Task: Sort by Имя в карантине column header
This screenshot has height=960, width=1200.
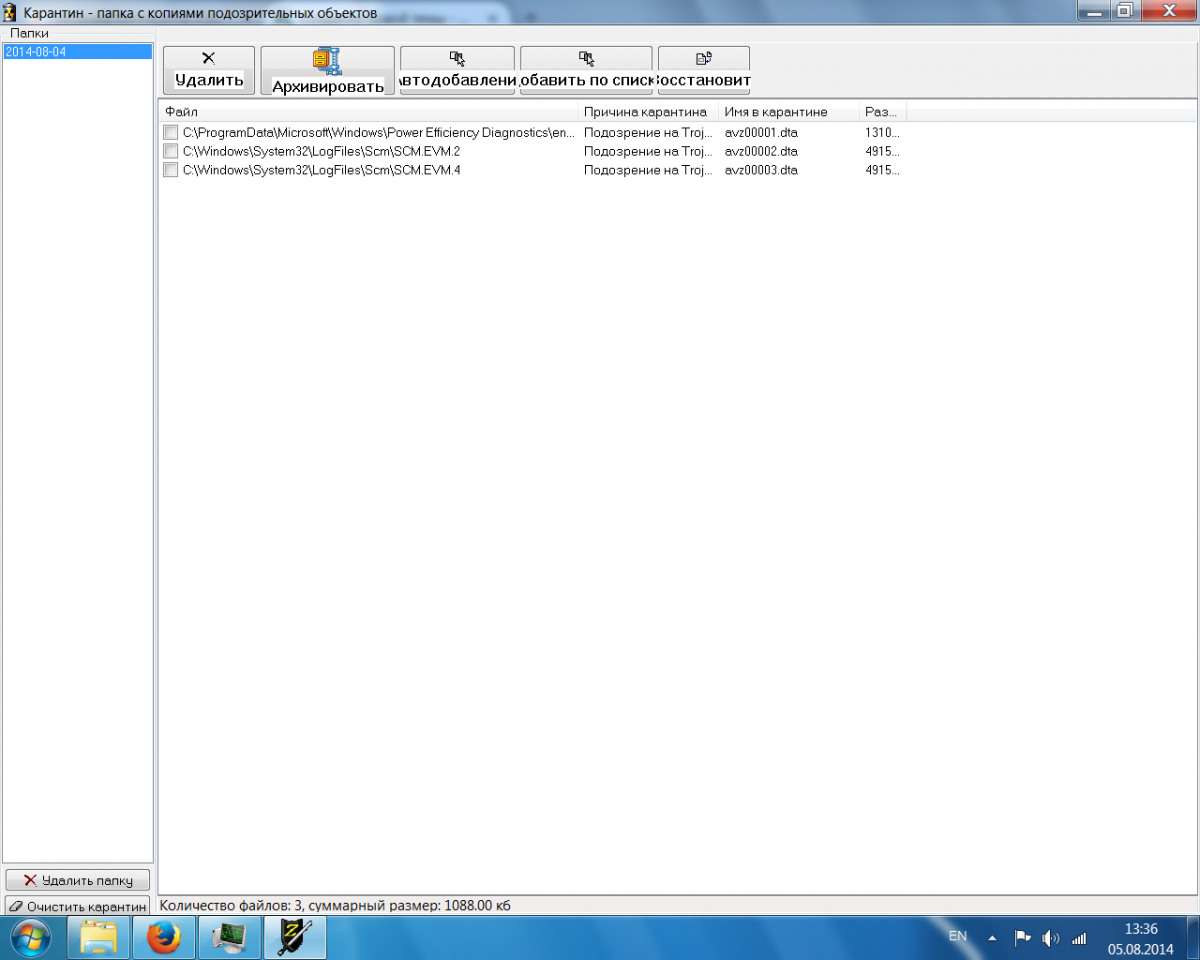Action: pos(789,112)
